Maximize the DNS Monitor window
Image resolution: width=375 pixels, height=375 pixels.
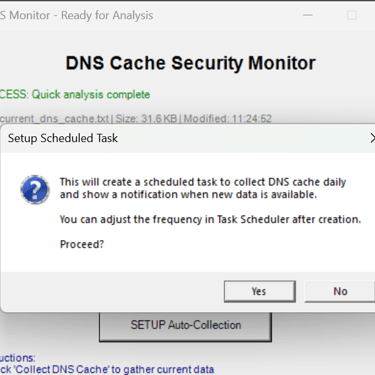352,15
